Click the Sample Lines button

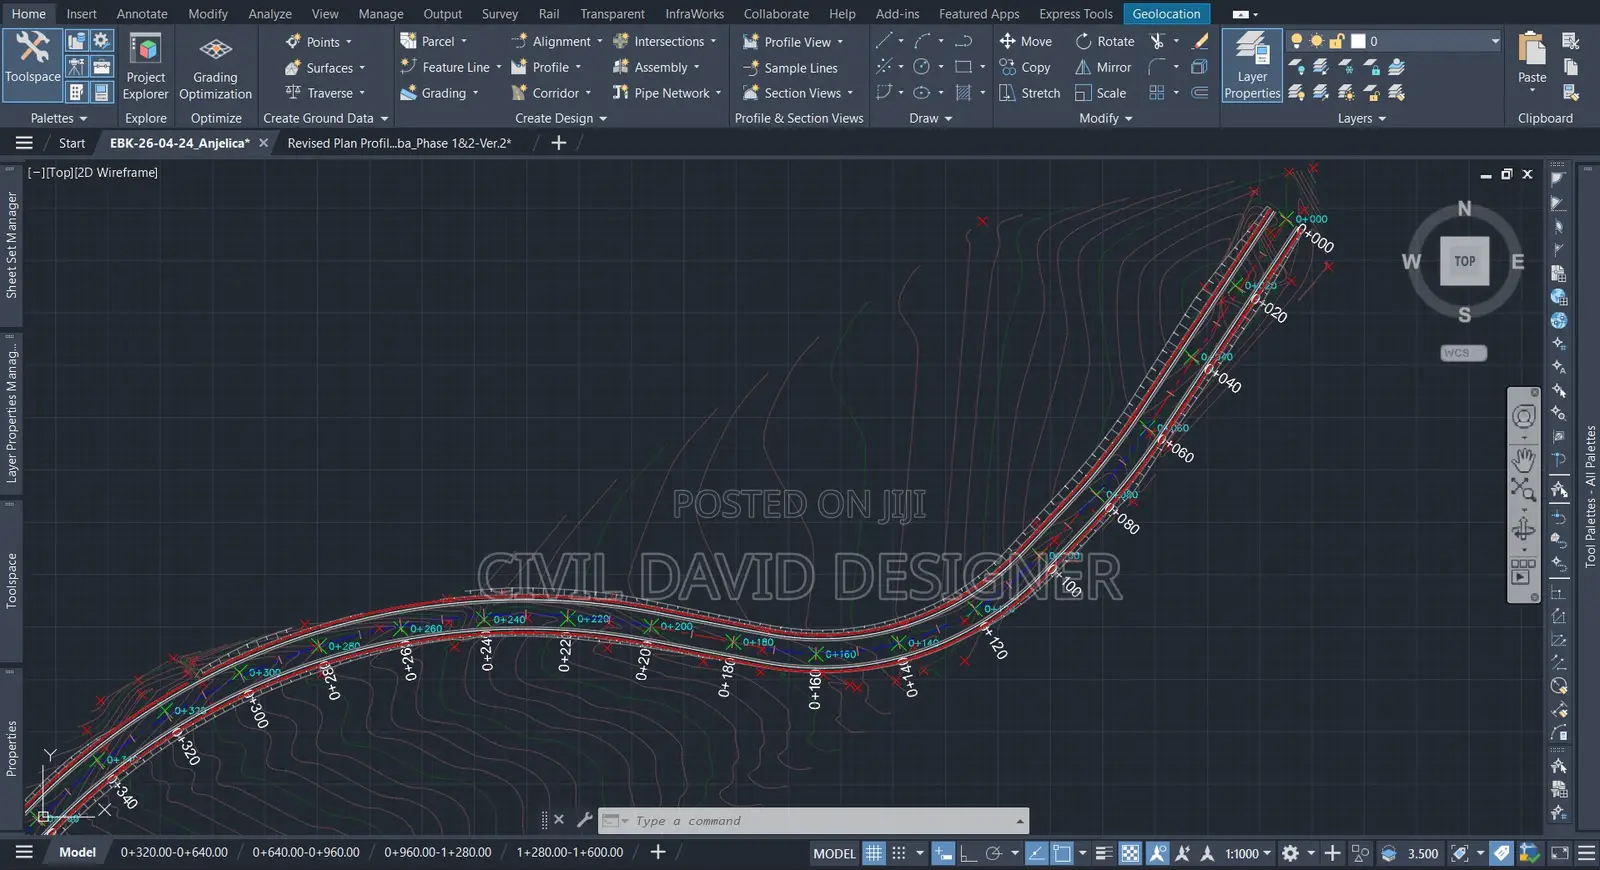(791, 67)
